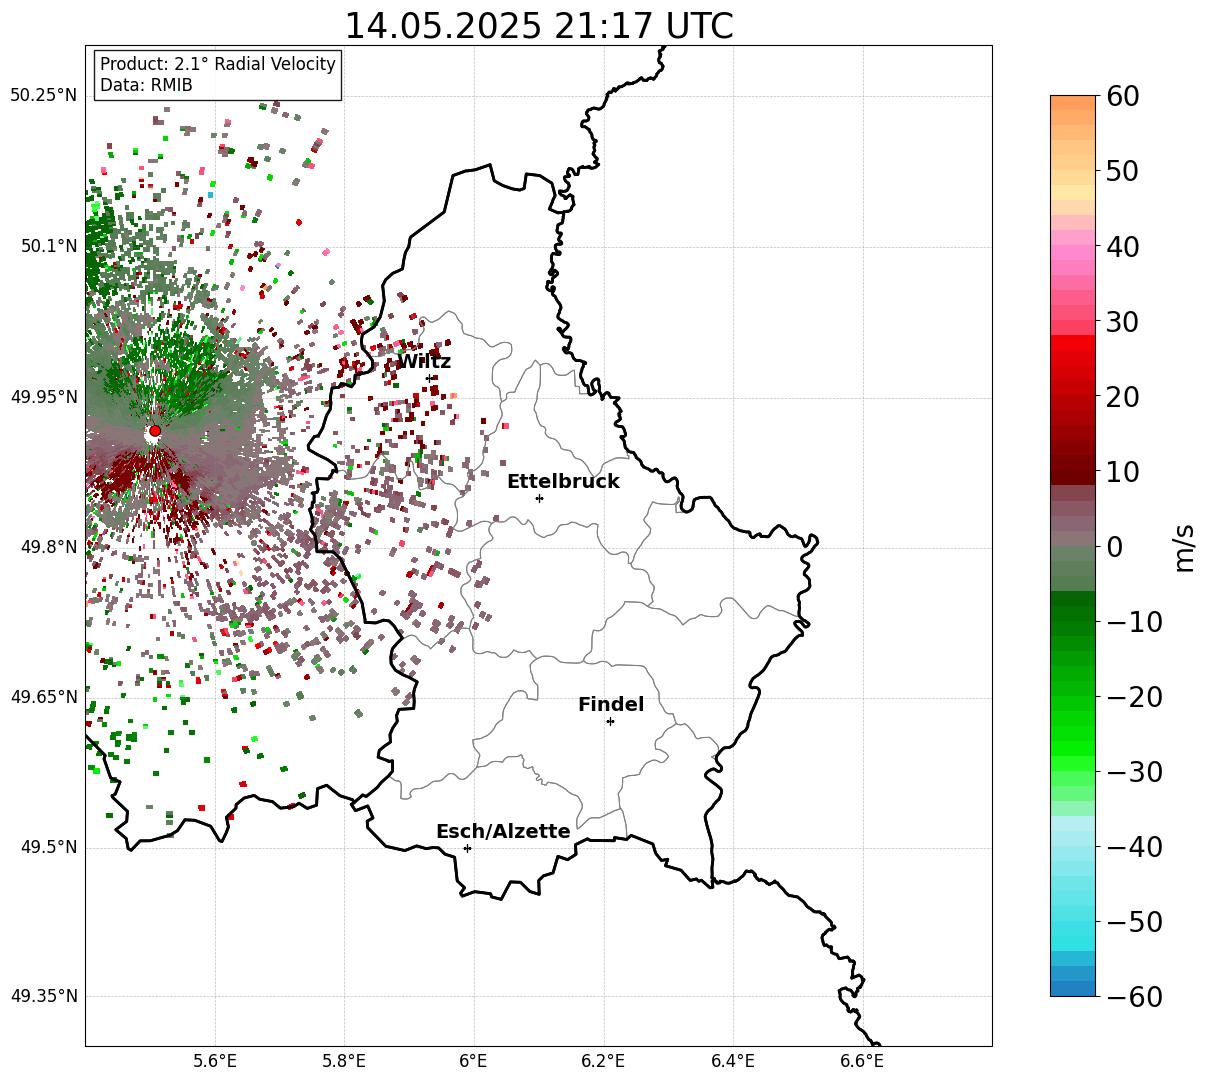Screen dimensions: 1207x1081
Task: Click the 6.4°E longitude tick label
Action: click(x=733, y=1060)
